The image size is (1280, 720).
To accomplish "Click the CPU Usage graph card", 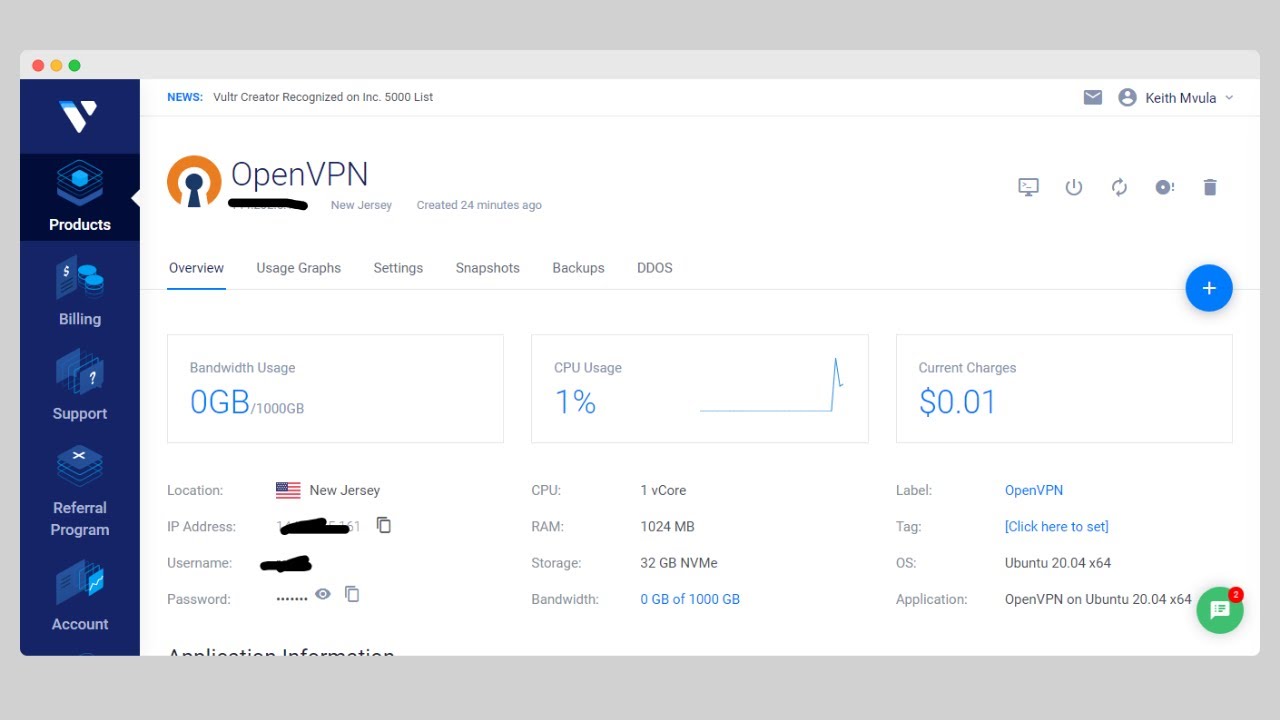I will (700, 389).
